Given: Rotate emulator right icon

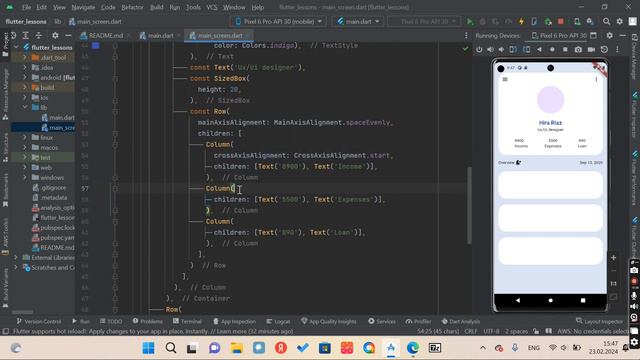Looking at the screenshot, I should (527, 49).
